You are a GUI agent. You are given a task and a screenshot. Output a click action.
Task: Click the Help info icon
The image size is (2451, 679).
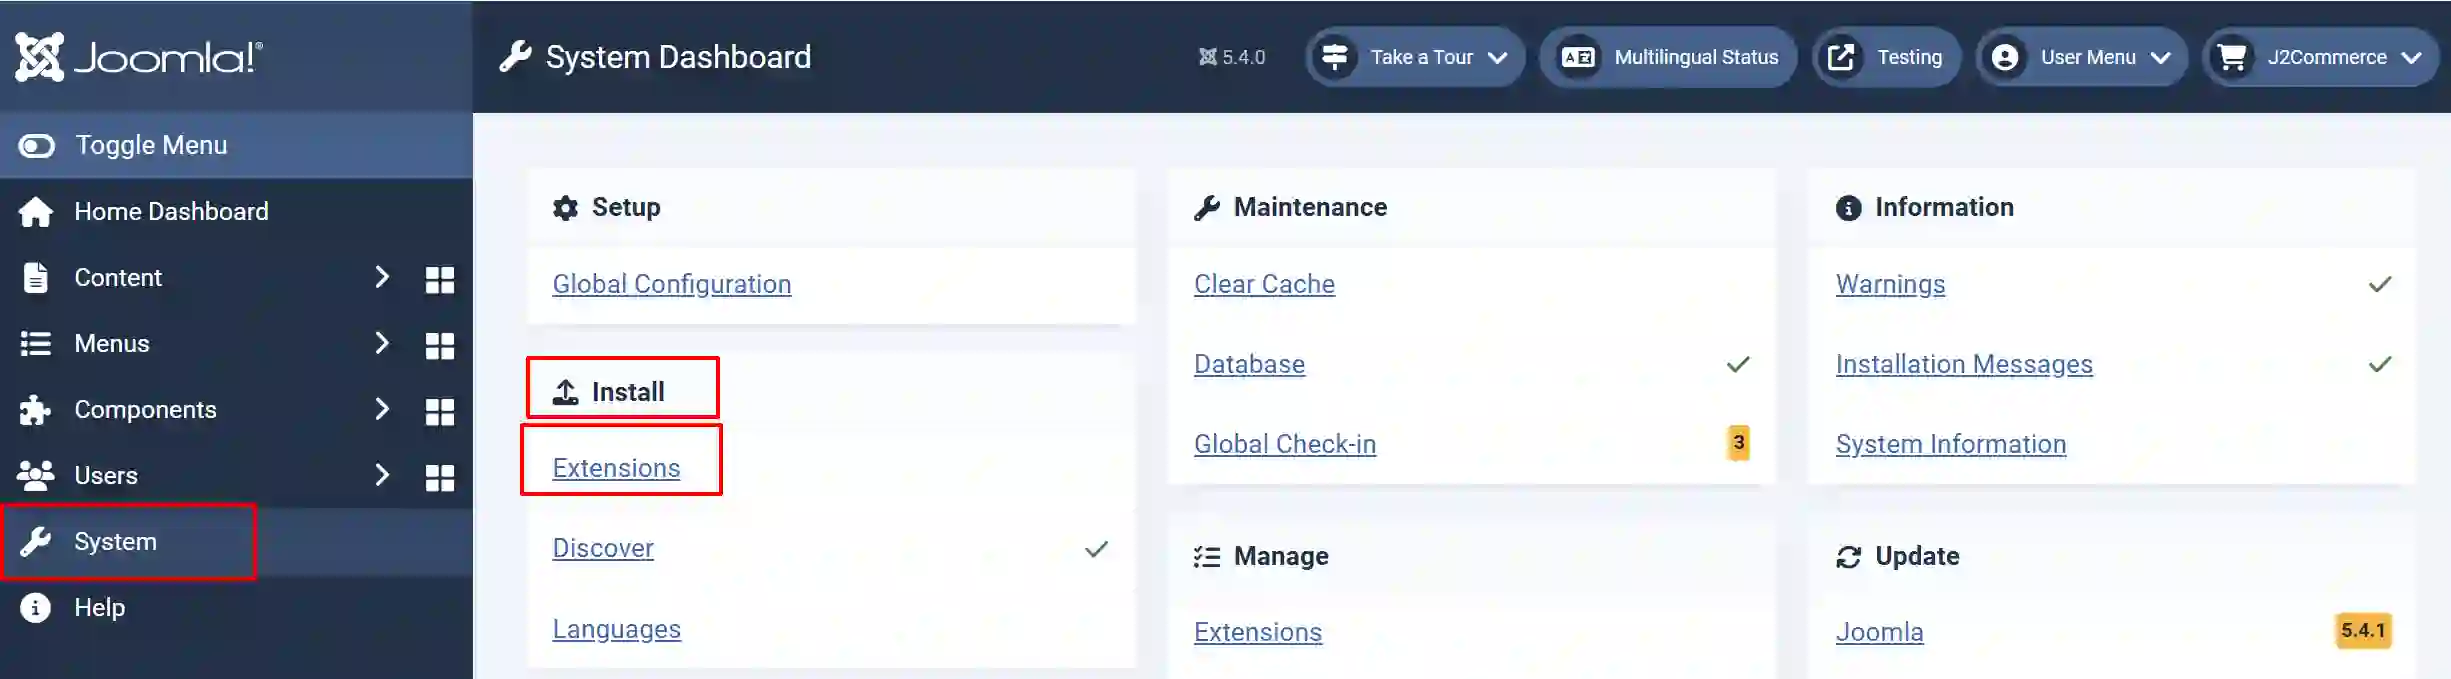(36, 608)
